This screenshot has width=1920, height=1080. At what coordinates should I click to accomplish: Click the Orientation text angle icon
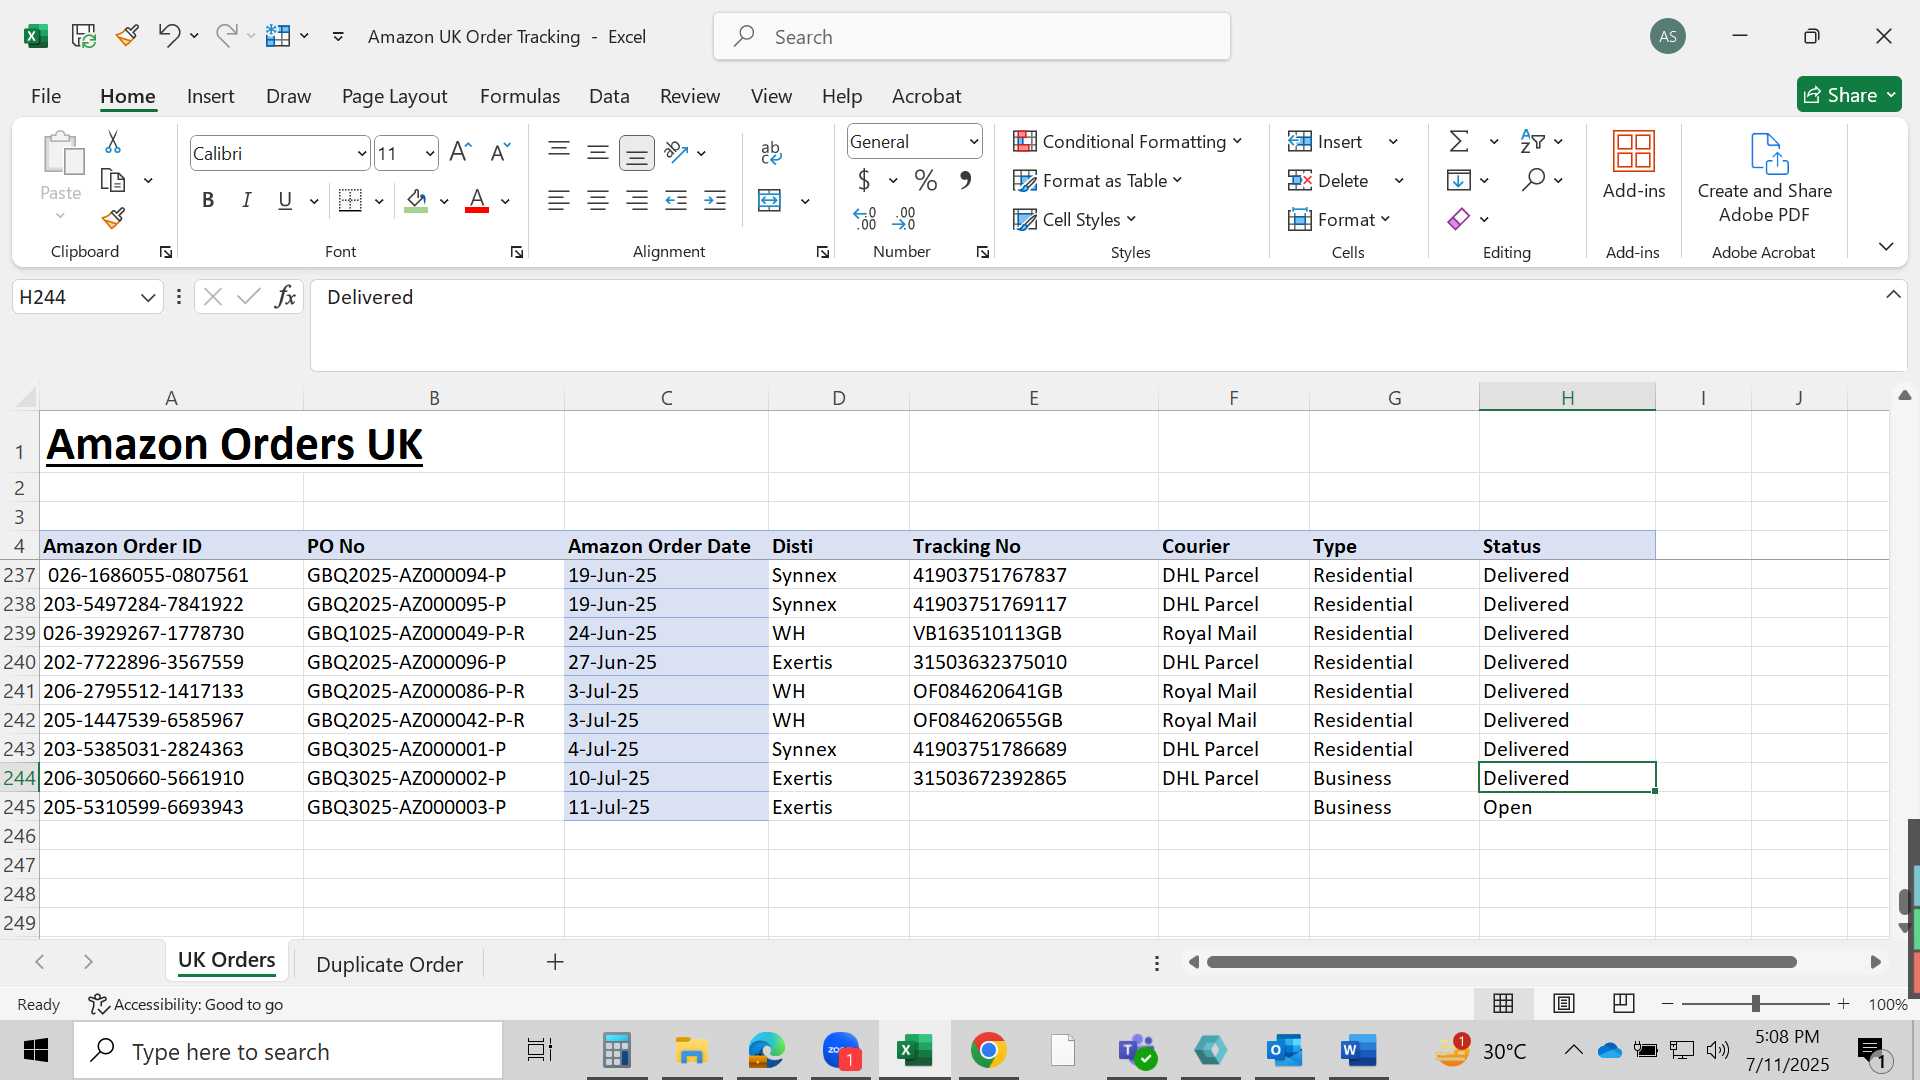pos(677,152)
